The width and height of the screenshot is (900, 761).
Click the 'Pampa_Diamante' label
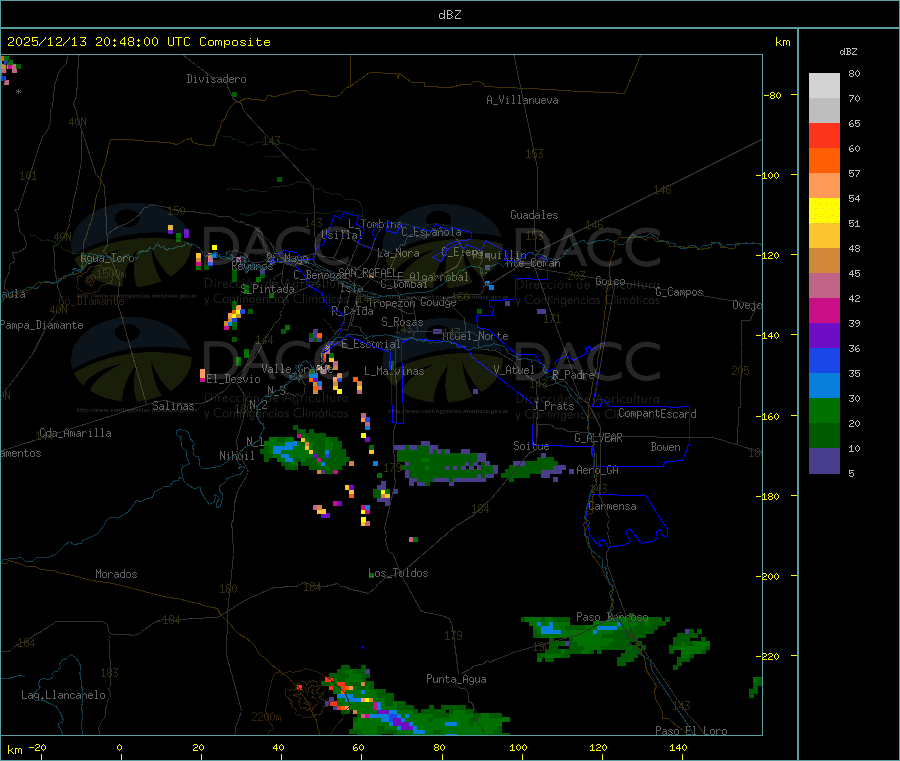pyautogui.click(x=41, y=325)
